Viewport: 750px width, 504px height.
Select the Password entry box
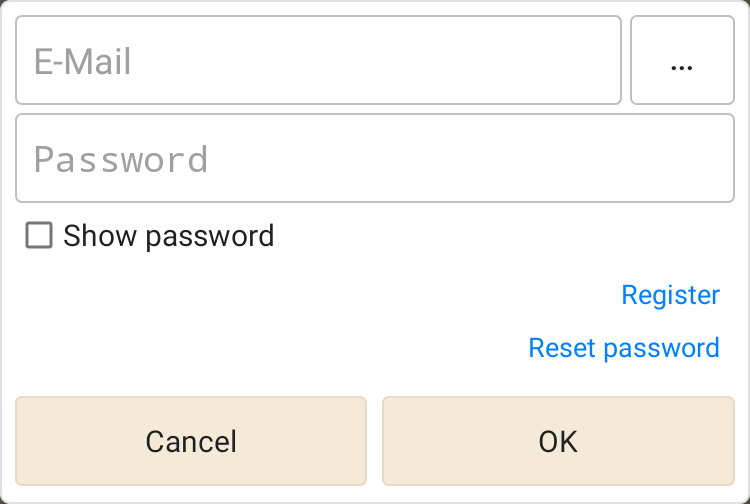click(375, 159)
